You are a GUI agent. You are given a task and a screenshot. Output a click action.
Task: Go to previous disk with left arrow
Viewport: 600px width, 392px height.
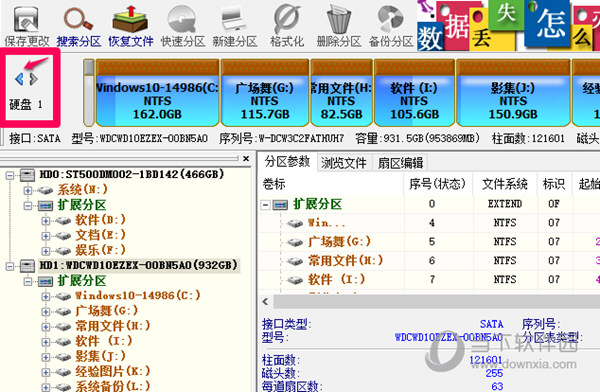coord(19,79)
